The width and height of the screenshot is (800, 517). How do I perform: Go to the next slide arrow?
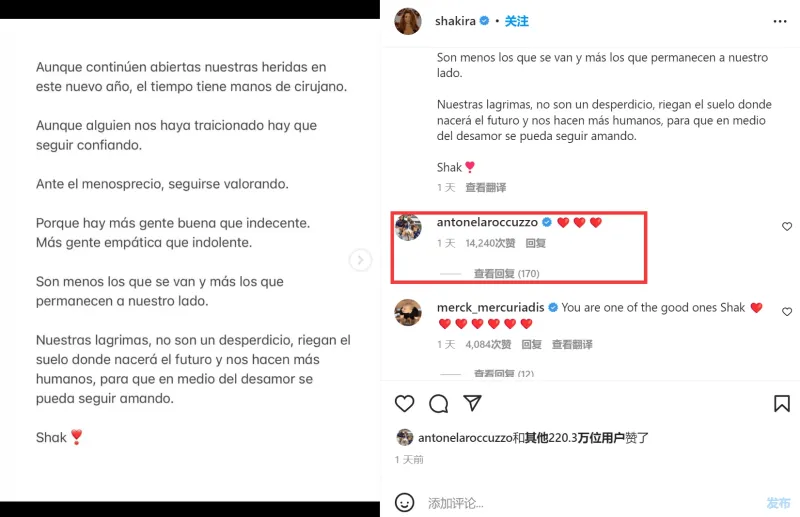point(360,260)
